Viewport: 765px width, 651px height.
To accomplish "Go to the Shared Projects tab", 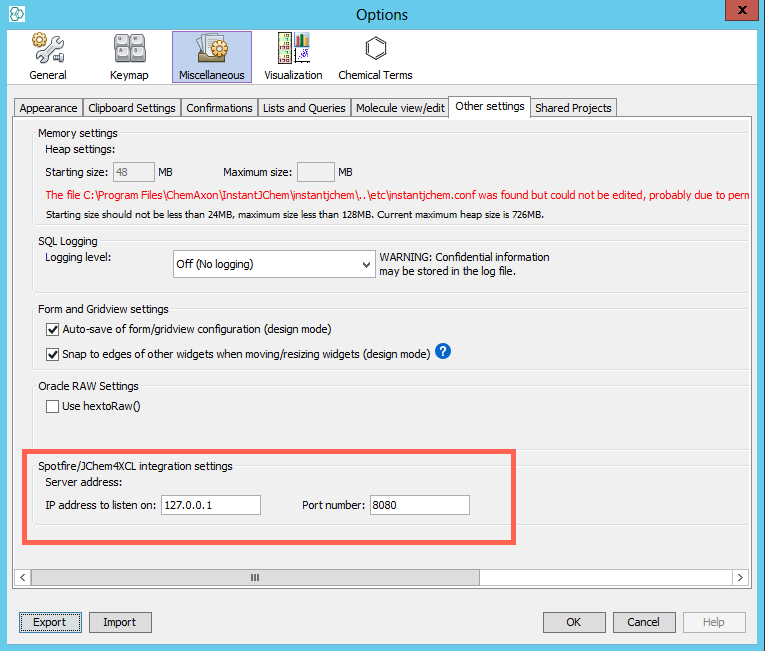I will point(573,108).
